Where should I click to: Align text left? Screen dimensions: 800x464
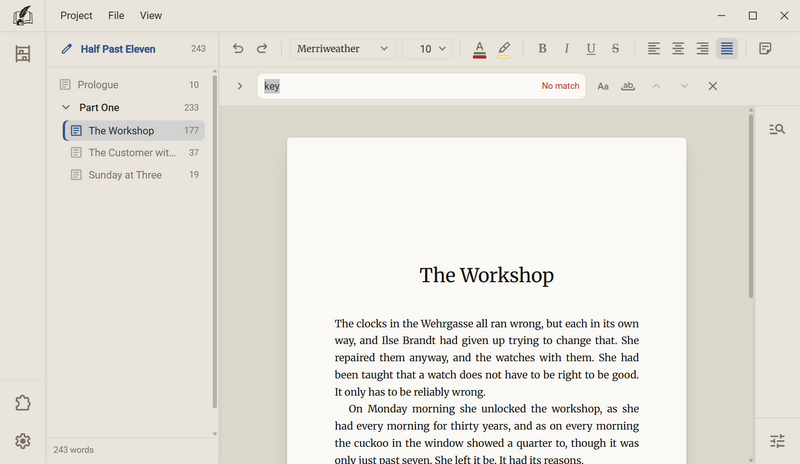click(x=654, y=48)
